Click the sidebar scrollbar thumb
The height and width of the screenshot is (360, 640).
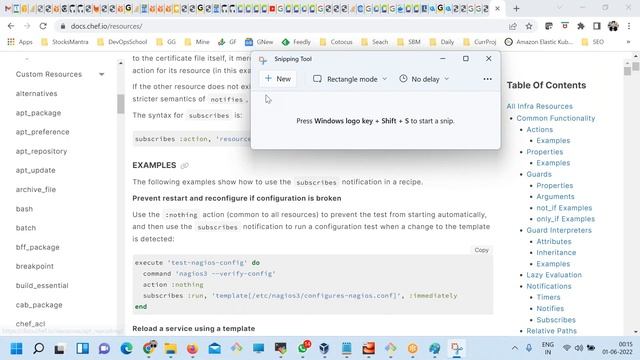coord(120,104)
